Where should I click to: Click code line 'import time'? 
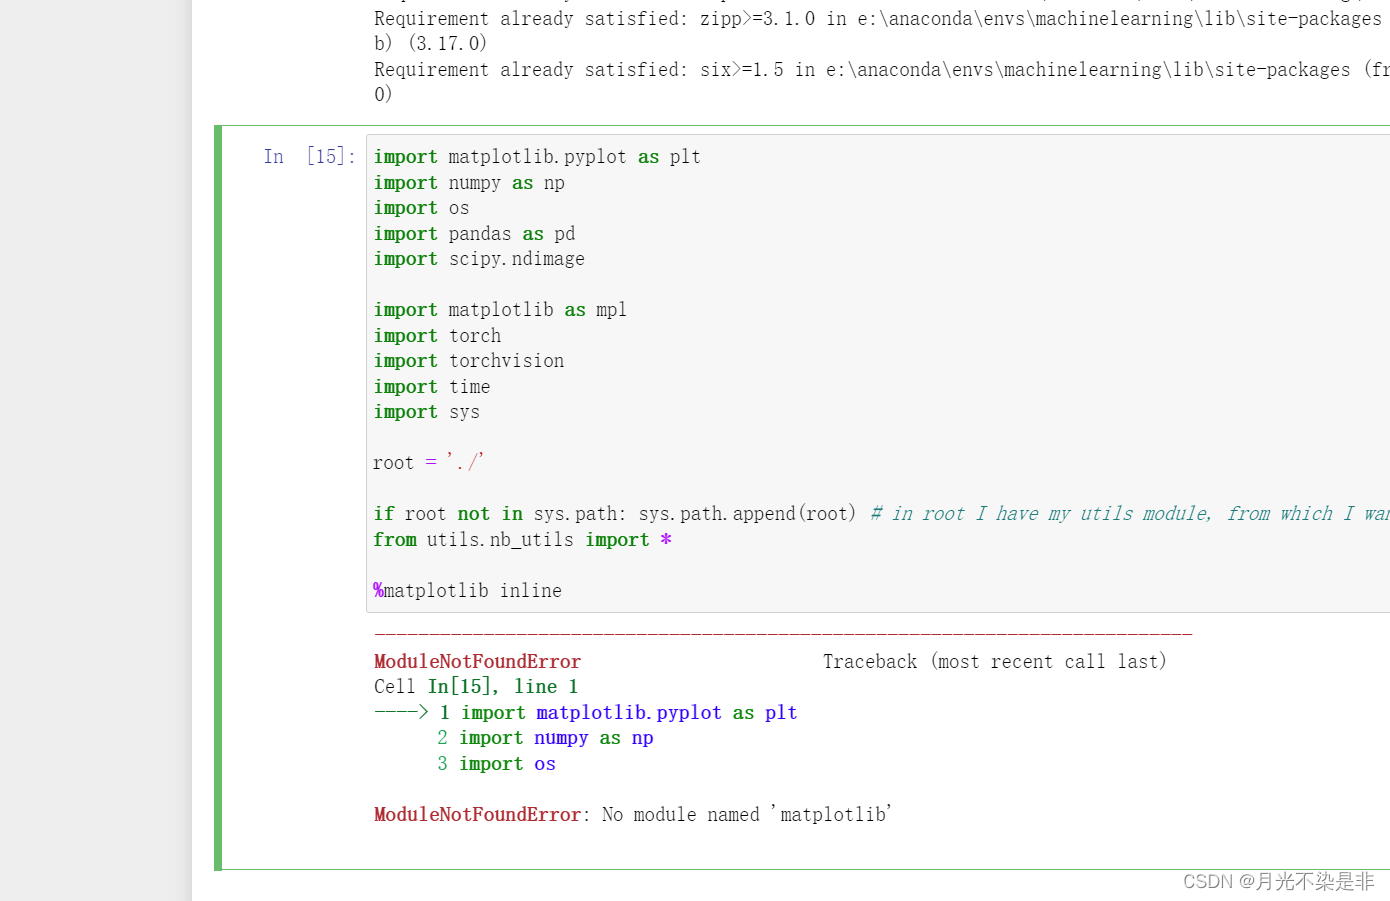[x=432, y=387]
